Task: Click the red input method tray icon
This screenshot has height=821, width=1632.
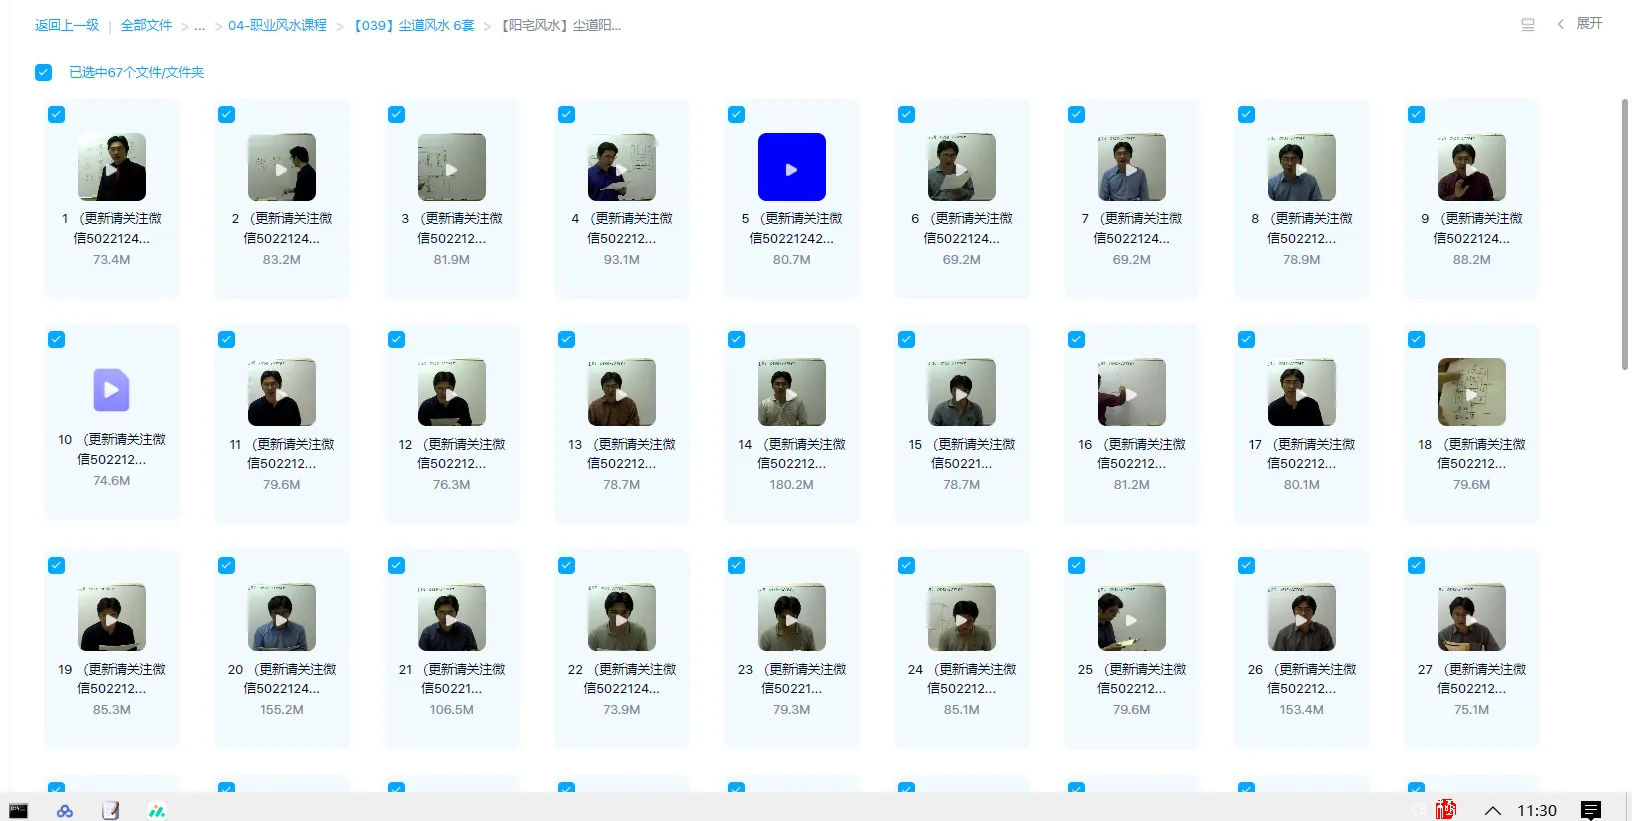Action: tap(1446, 810)
